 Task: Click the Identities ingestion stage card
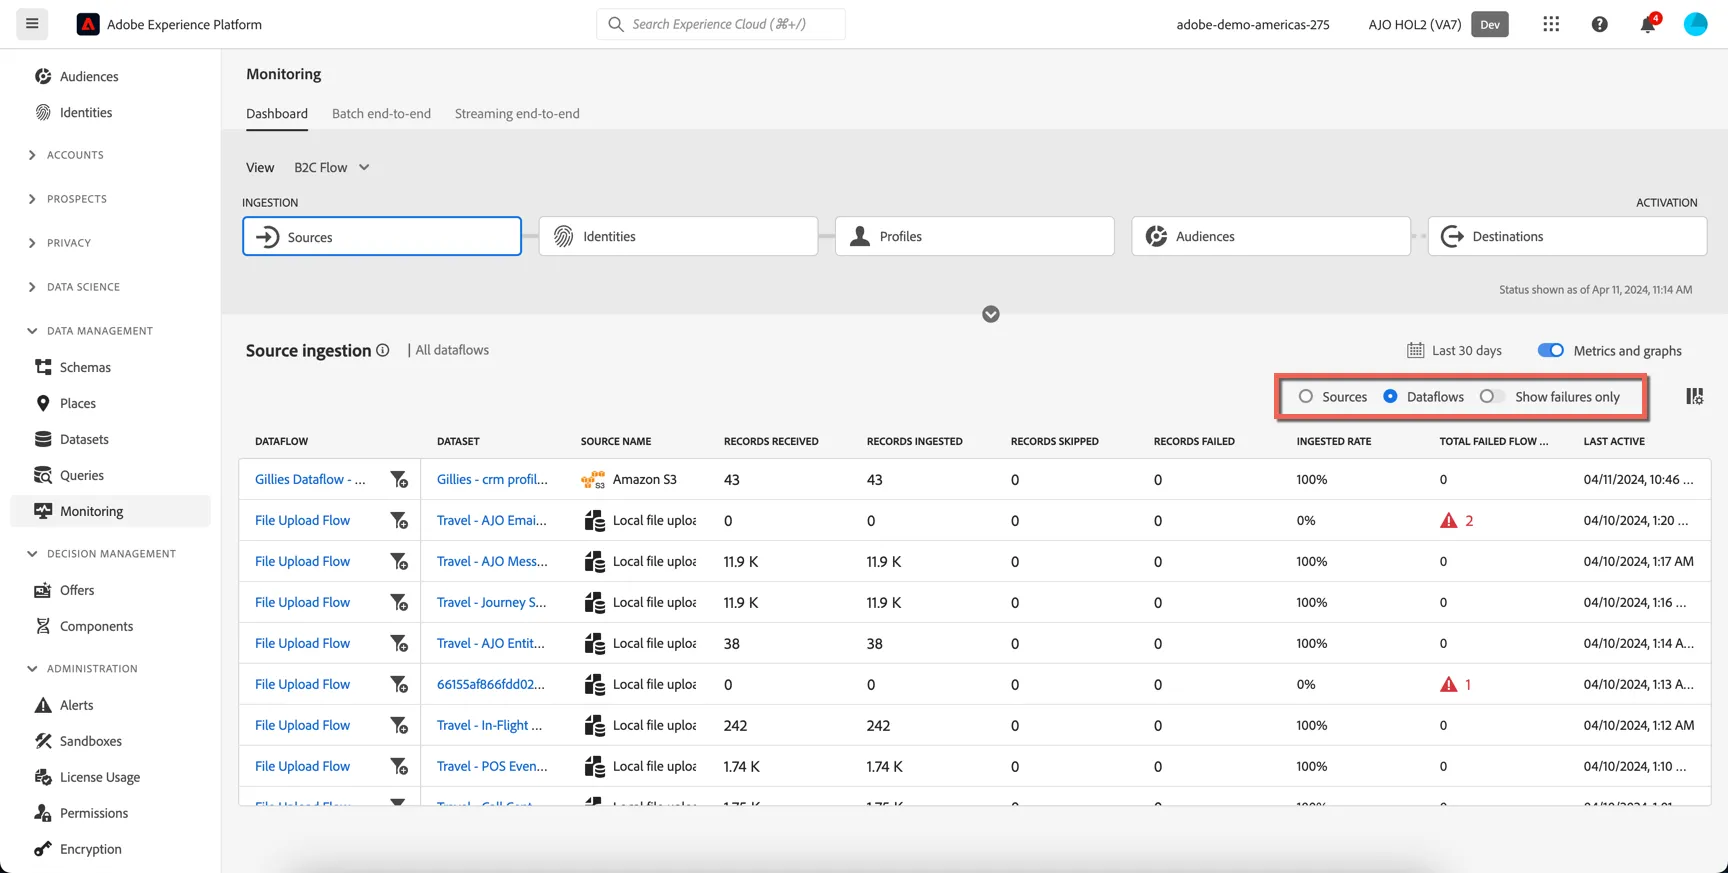tap(678, 237)
